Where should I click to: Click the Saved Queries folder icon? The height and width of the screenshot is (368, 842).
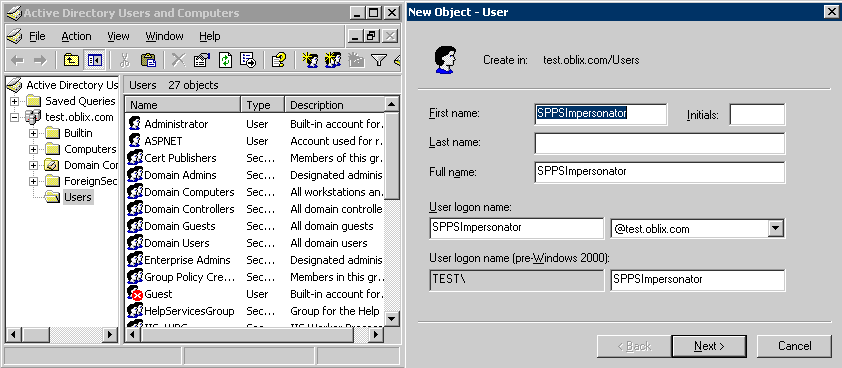(x=33, y=101)
